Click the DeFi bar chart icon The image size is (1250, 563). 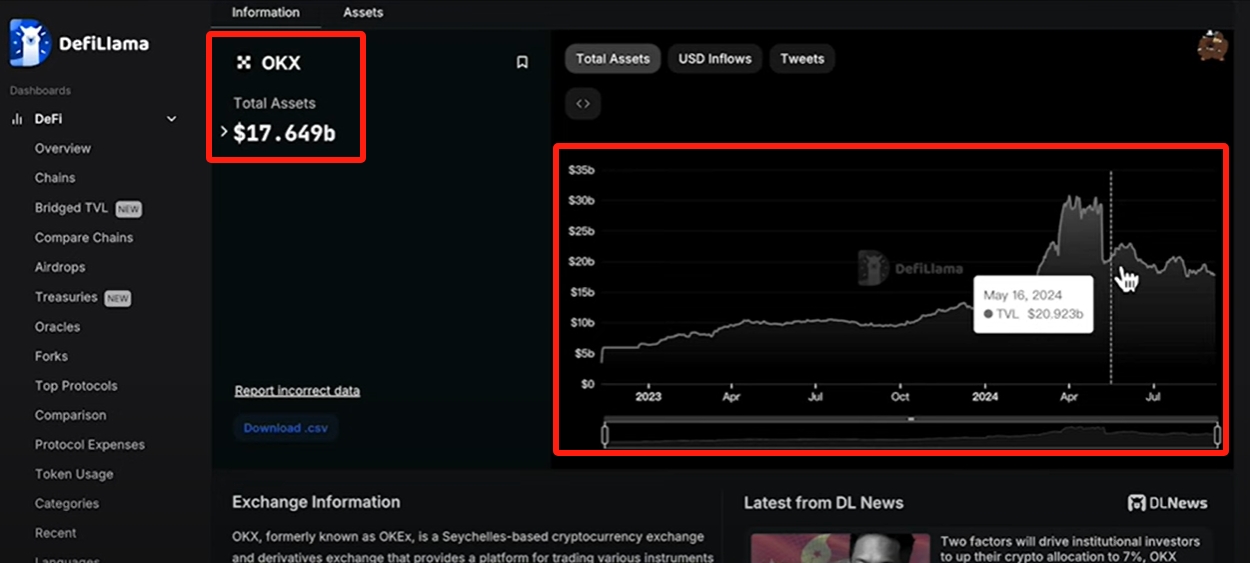pos(17,119)
